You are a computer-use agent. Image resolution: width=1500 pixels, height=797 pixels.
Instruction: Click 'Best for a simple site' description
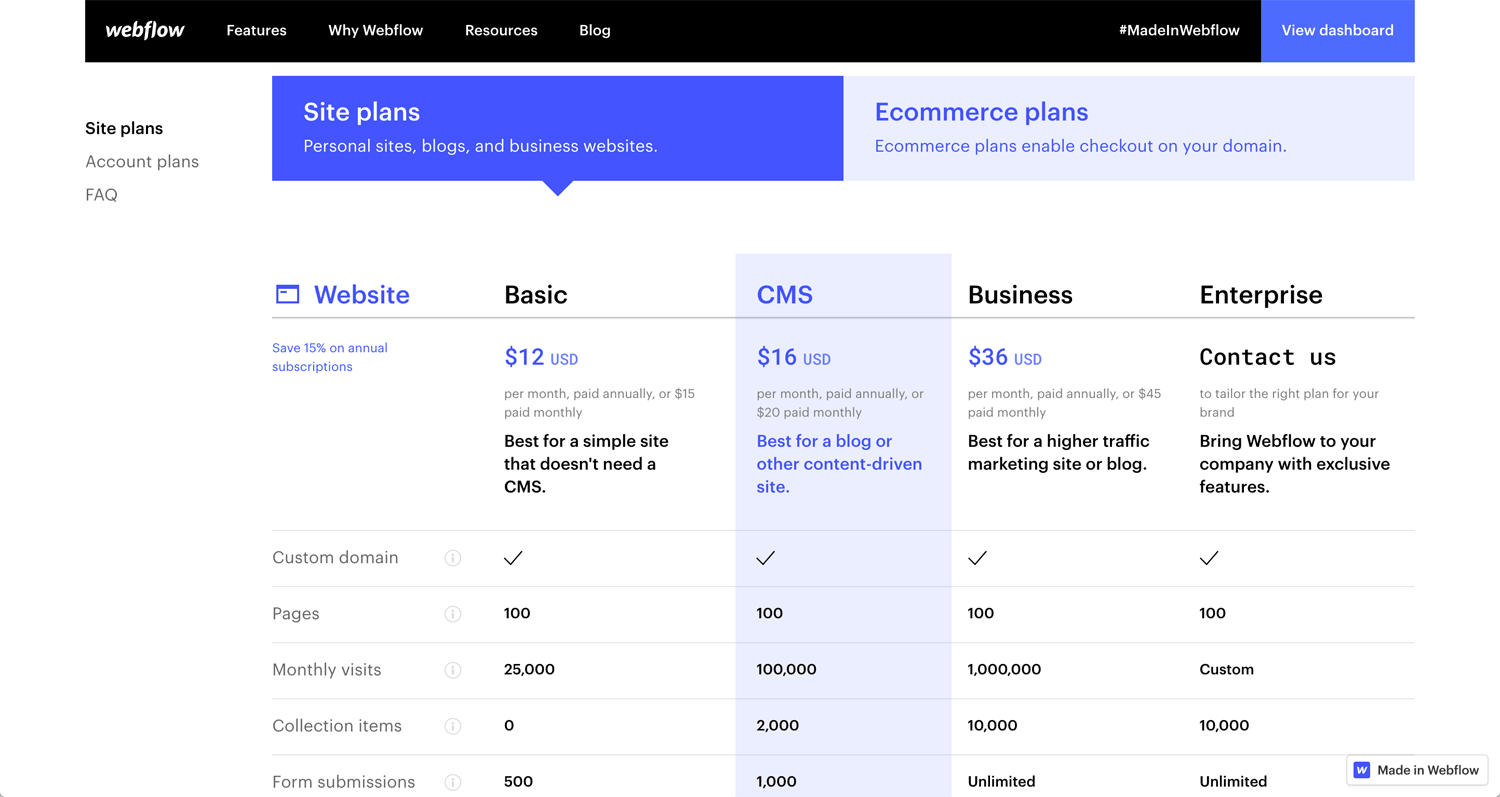(x=586, y=464)
